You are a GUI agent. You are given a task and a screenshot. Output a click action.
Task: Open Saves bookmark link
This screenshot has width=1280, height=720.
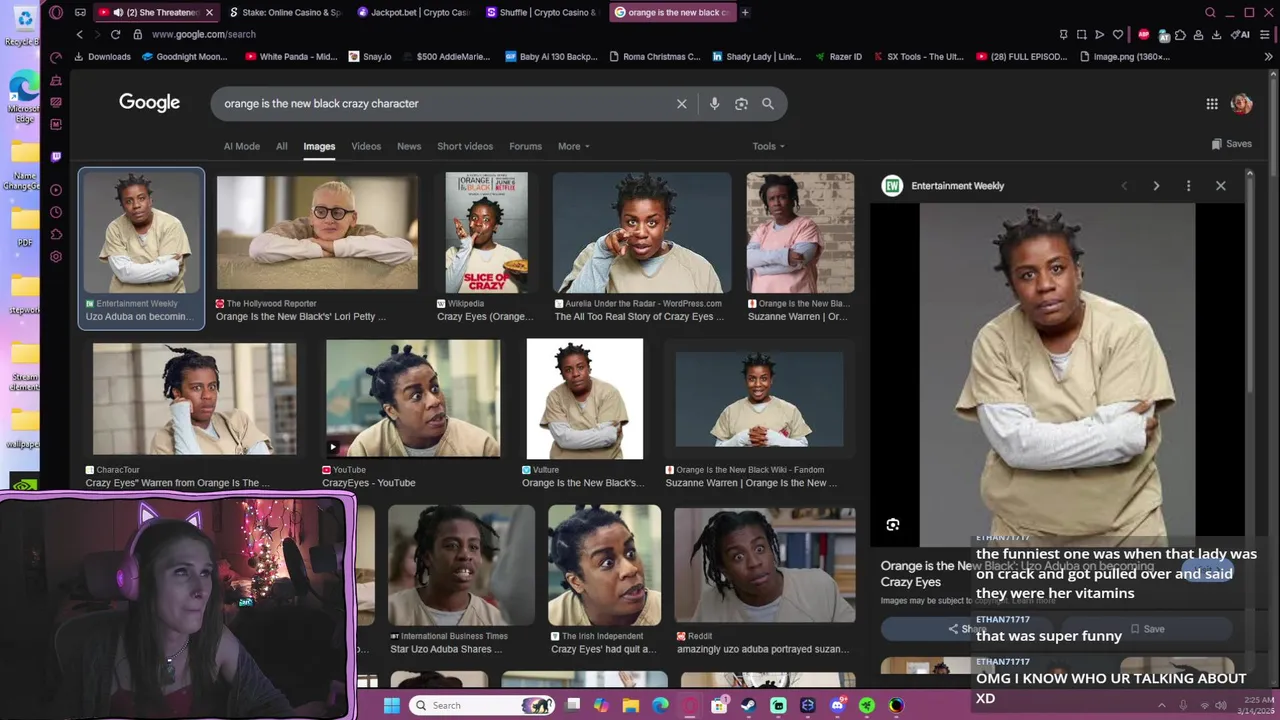click(1231, 144)
